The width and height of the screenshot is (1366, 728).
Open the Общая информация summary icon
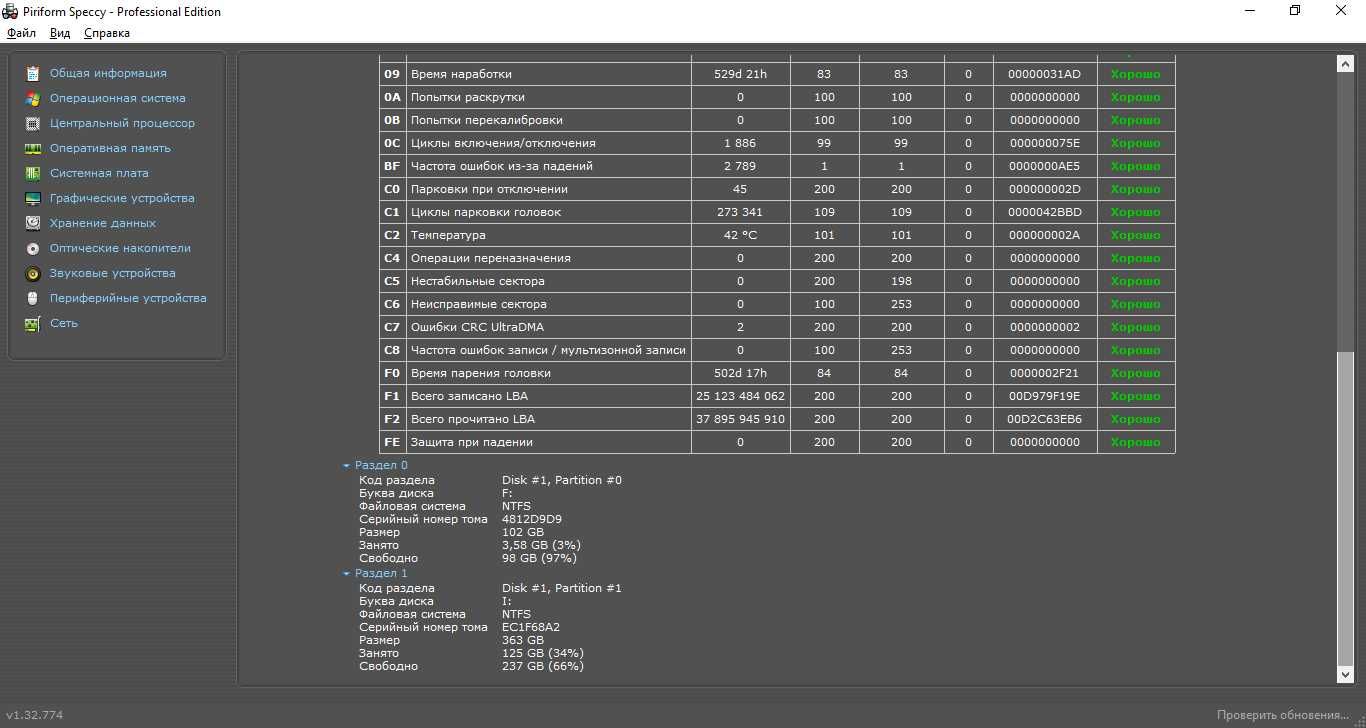tap(33, 73)
